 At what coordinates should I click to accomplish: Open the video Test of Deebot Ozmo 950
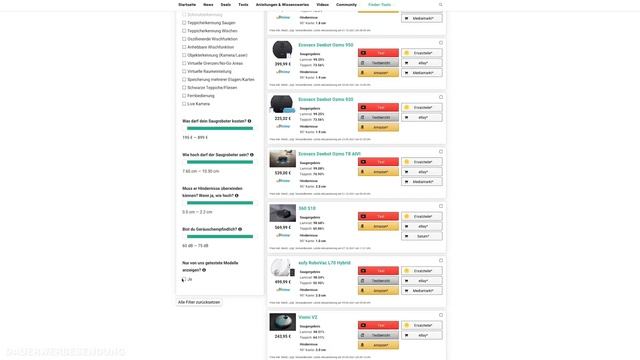pos(378,53)
